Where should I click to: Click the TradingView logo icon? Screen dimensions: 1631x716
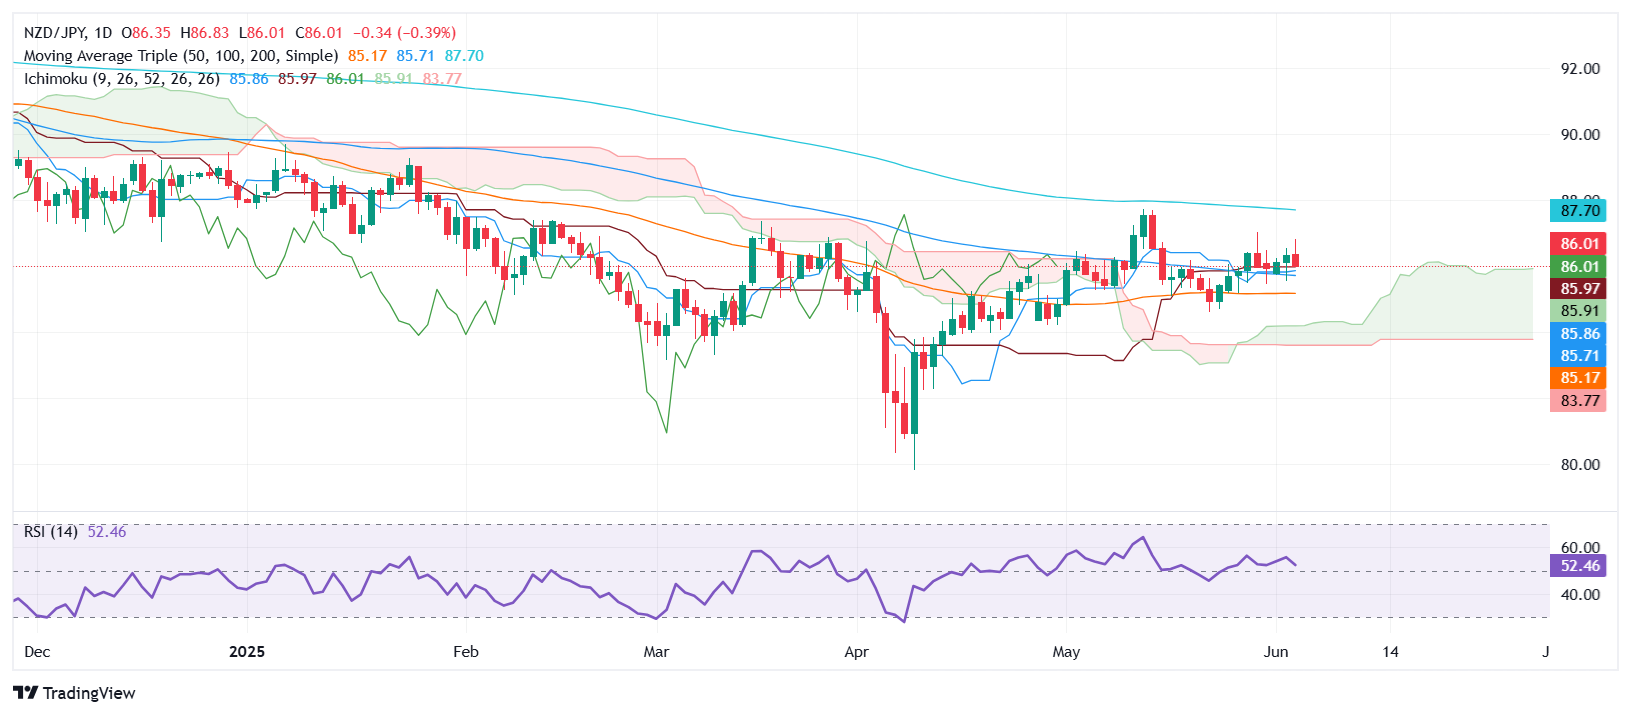[25, 693]
